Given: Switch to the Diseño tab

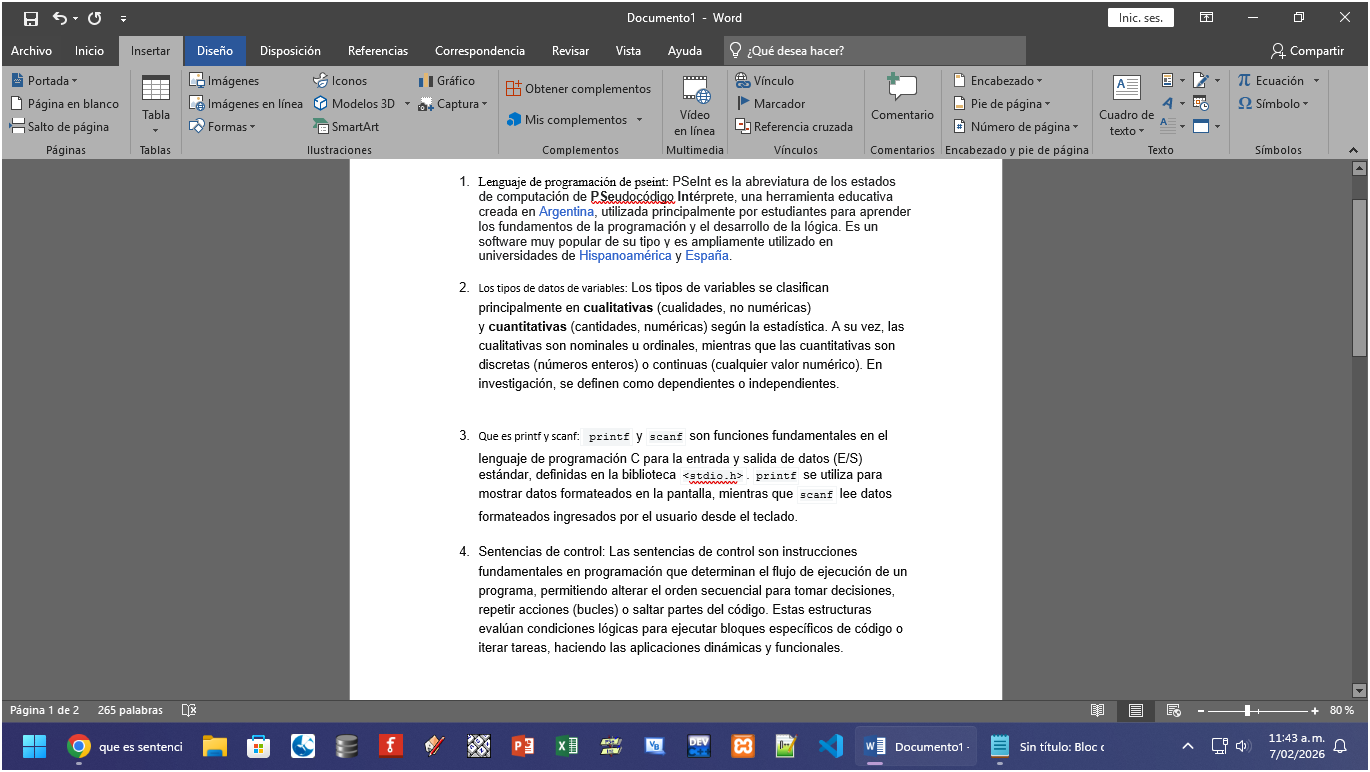Looking at the screenshot, I should click(214, 51).
